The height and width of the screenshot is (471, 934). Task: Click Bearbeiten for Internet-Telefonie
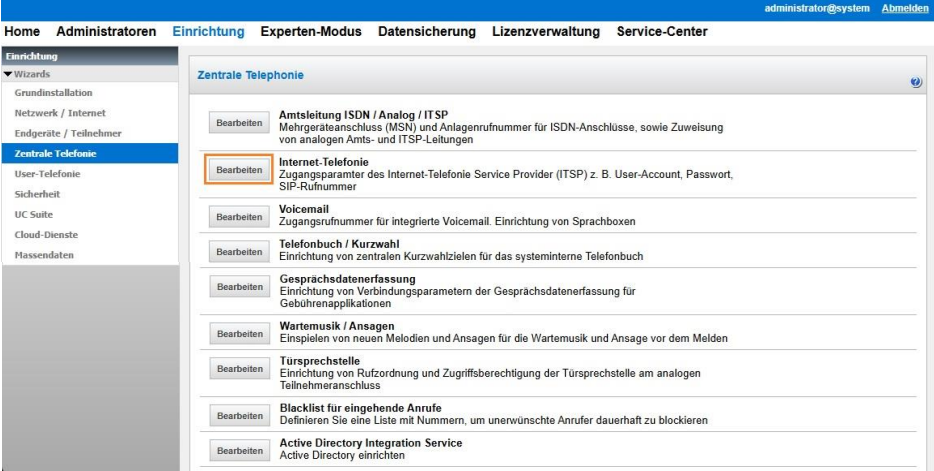pyautogui.click(x=239, y=170)
